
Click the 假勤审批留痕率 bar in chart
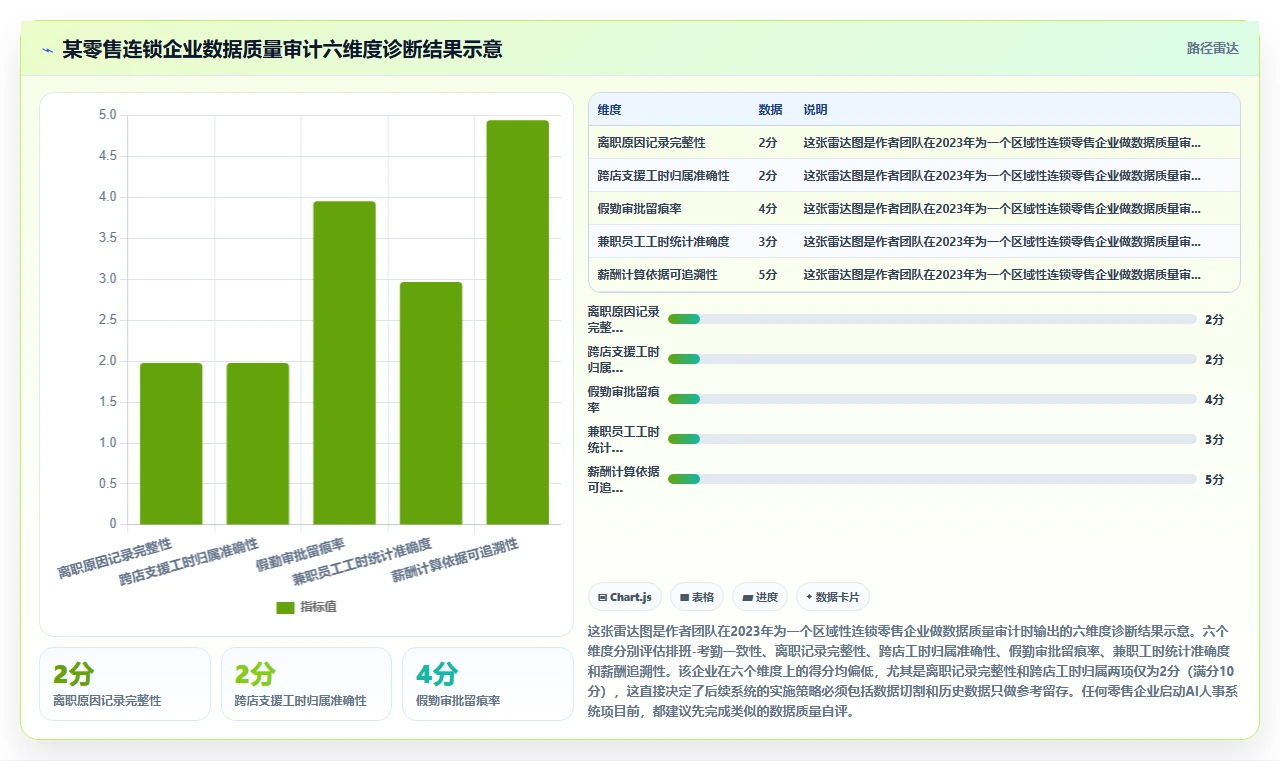344,362
